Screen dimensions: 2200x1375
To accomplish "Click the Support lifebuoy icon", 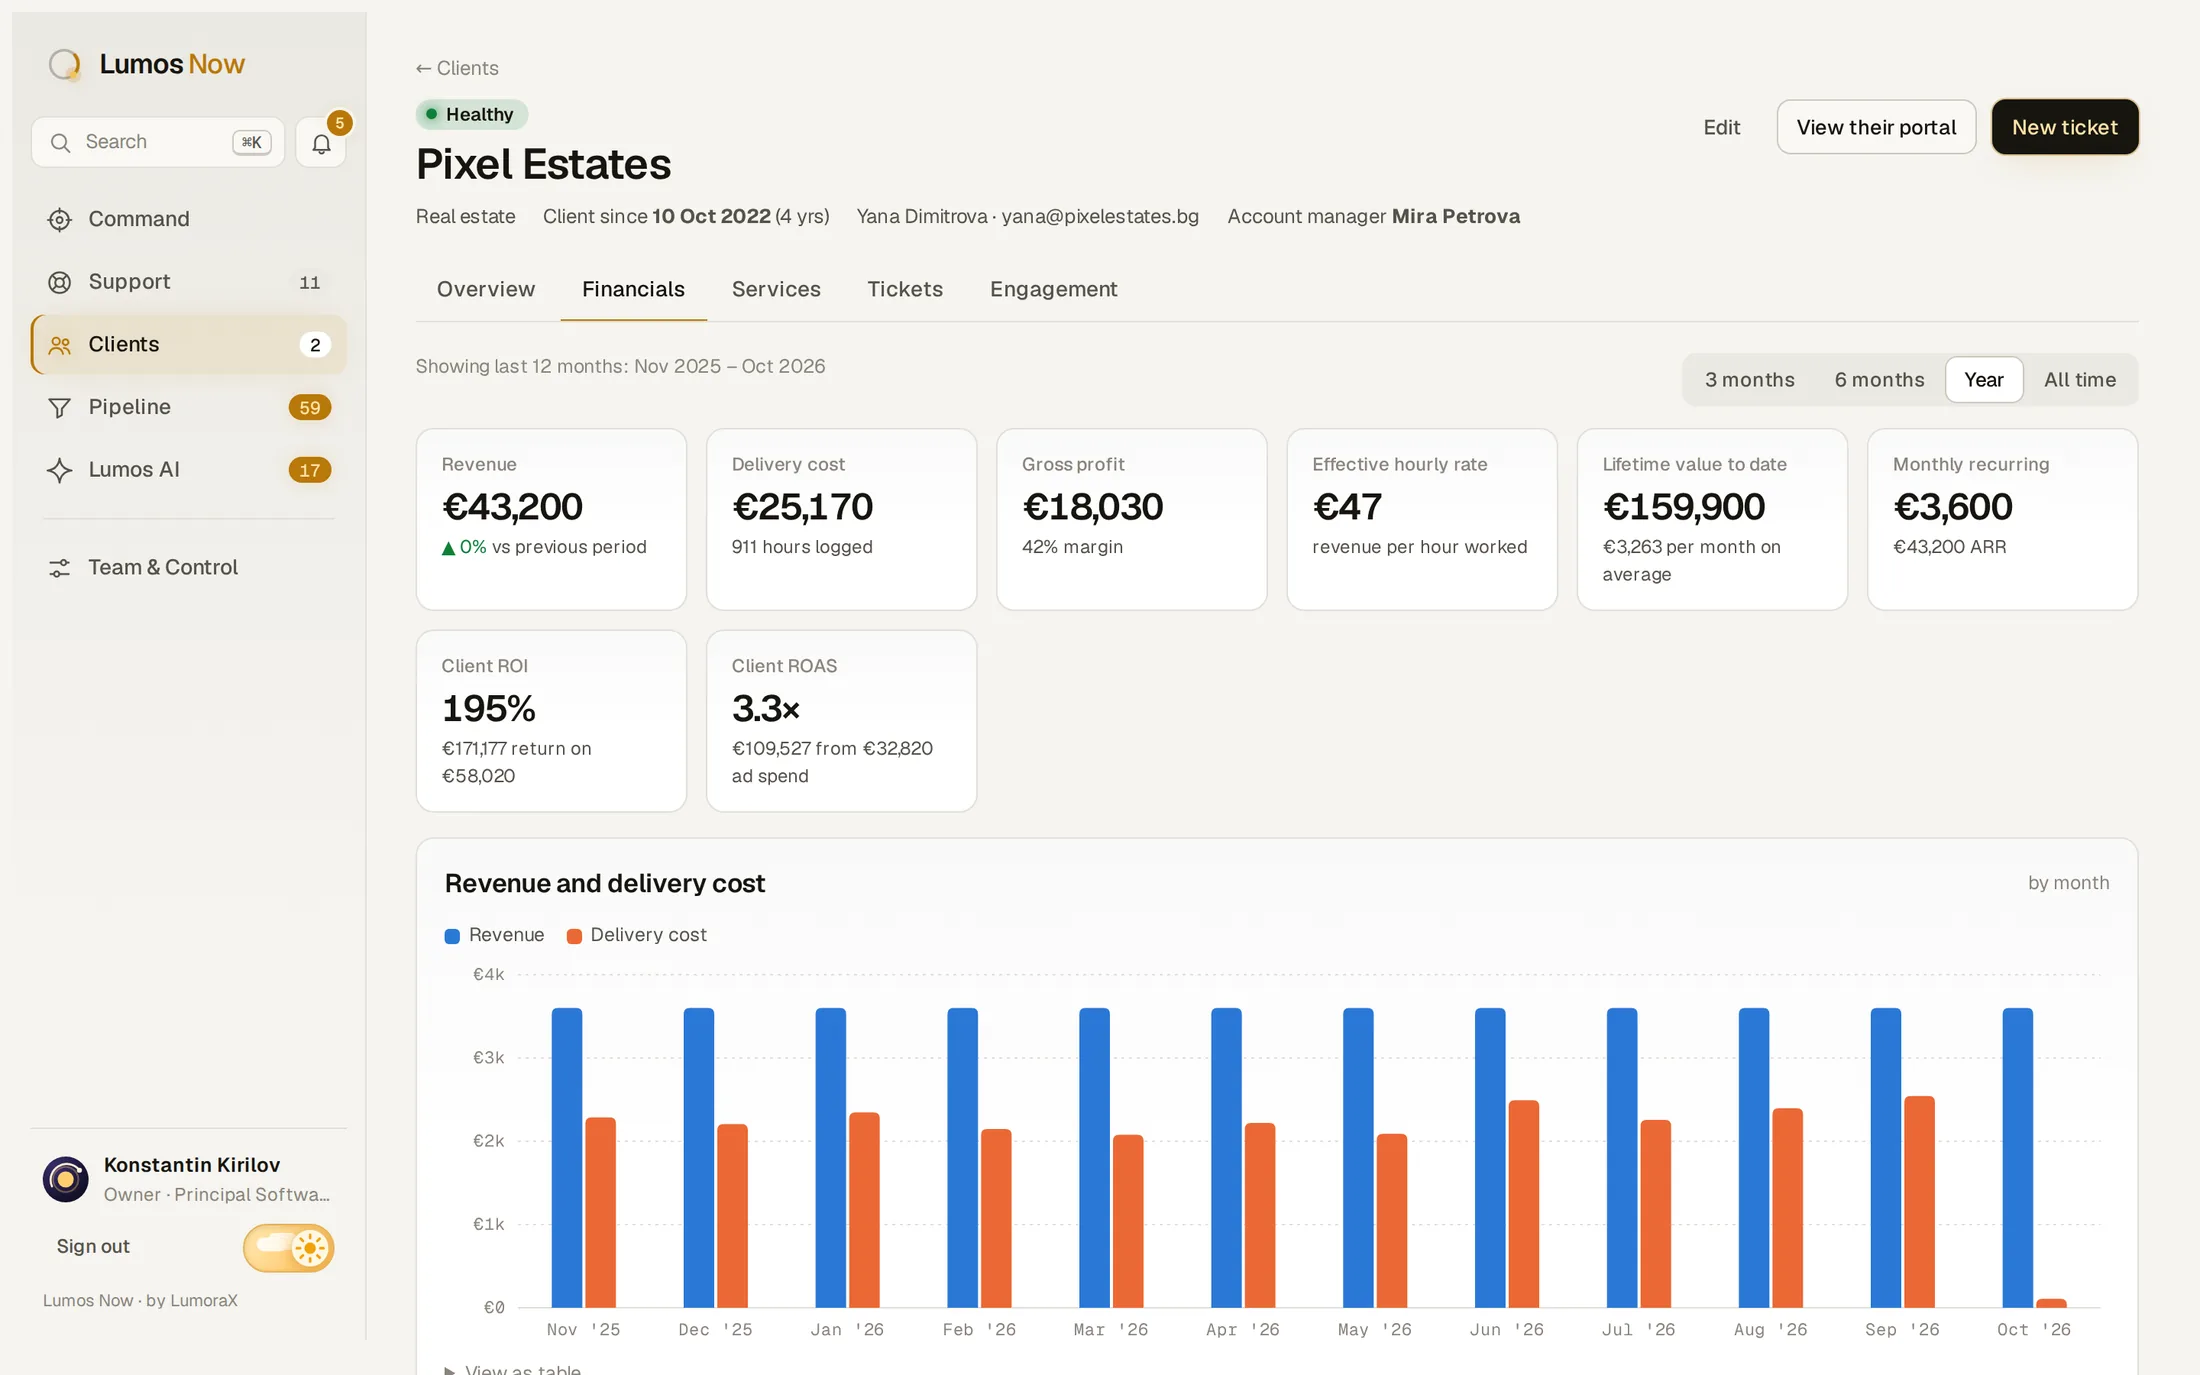I will coord(60,282).
